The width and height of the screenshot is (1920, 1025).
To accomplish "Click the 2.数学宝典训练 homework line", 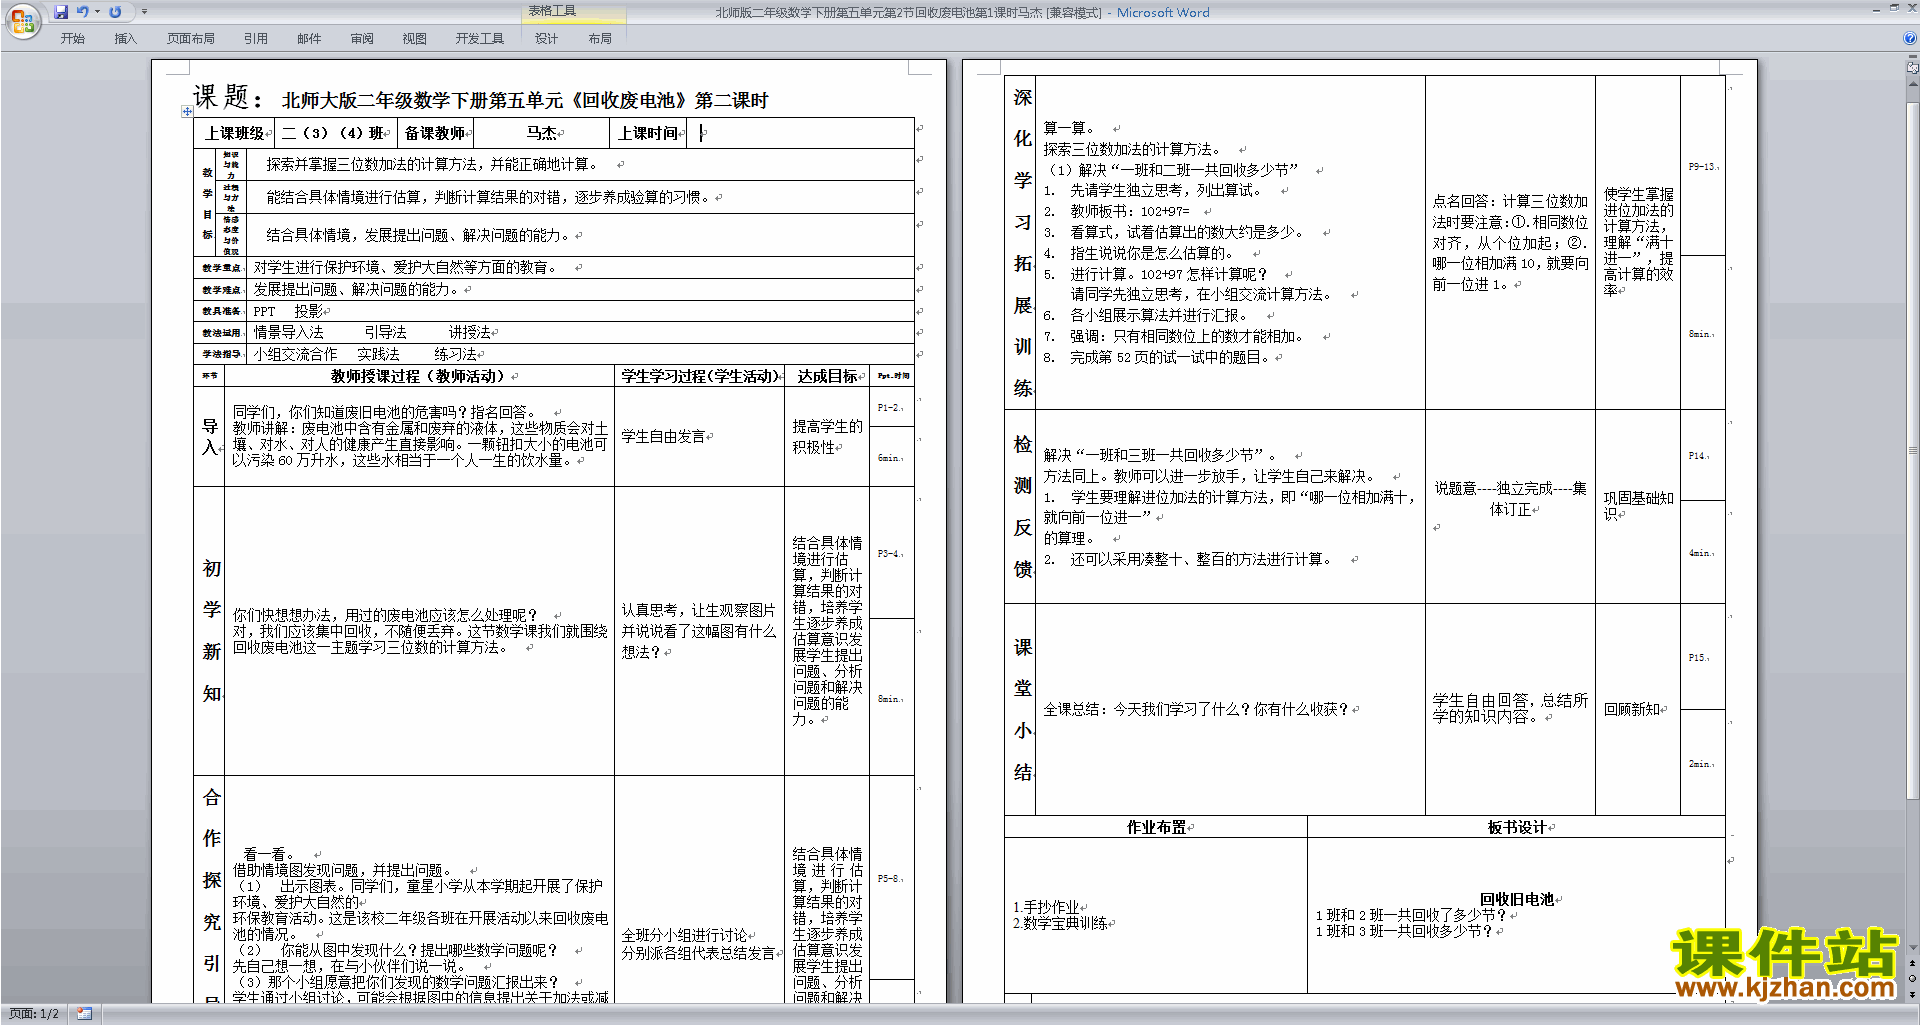I will 1061,923.
